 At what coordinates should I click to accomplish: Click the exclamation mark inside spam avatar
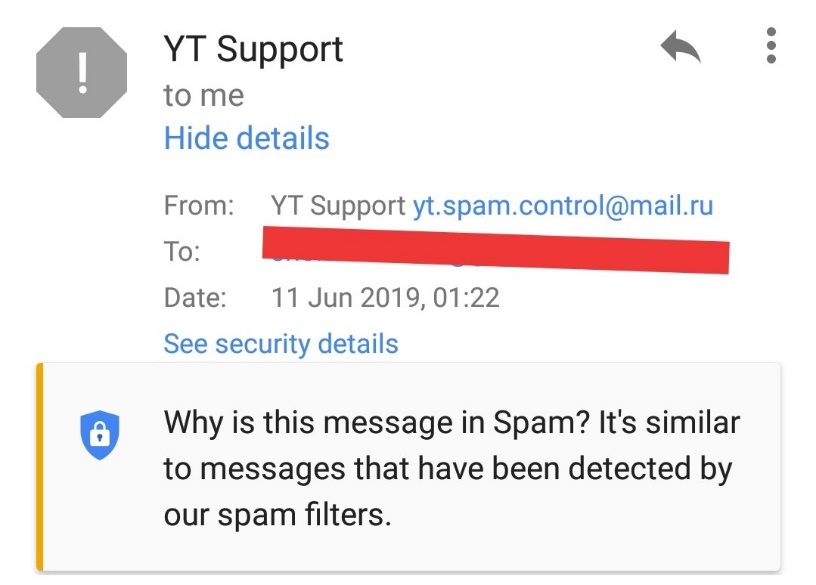[82, 72]
